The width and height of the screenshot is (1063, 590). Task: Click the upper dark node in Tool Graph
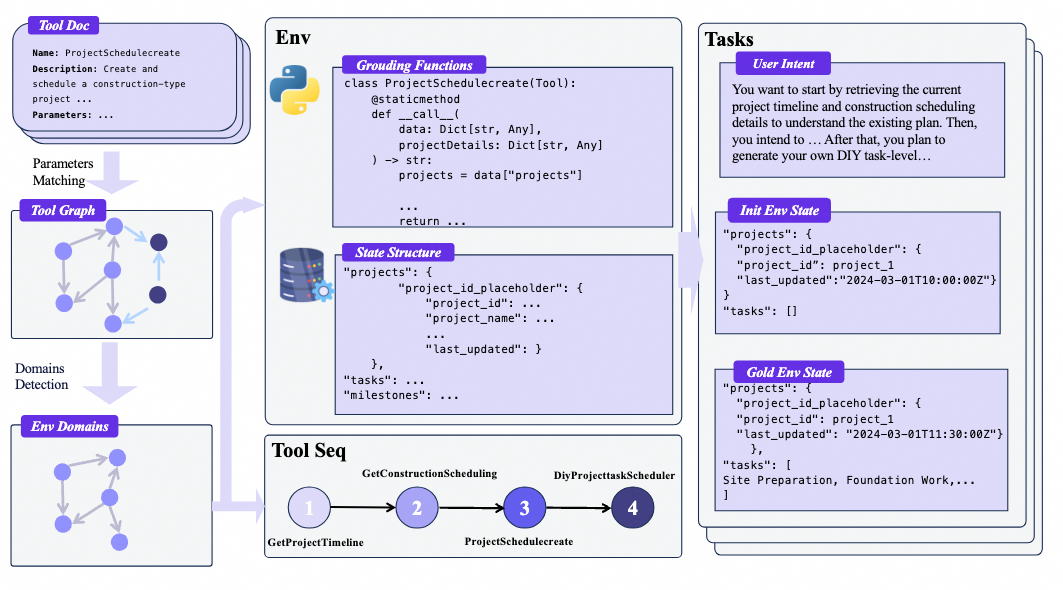click(159, 242)
